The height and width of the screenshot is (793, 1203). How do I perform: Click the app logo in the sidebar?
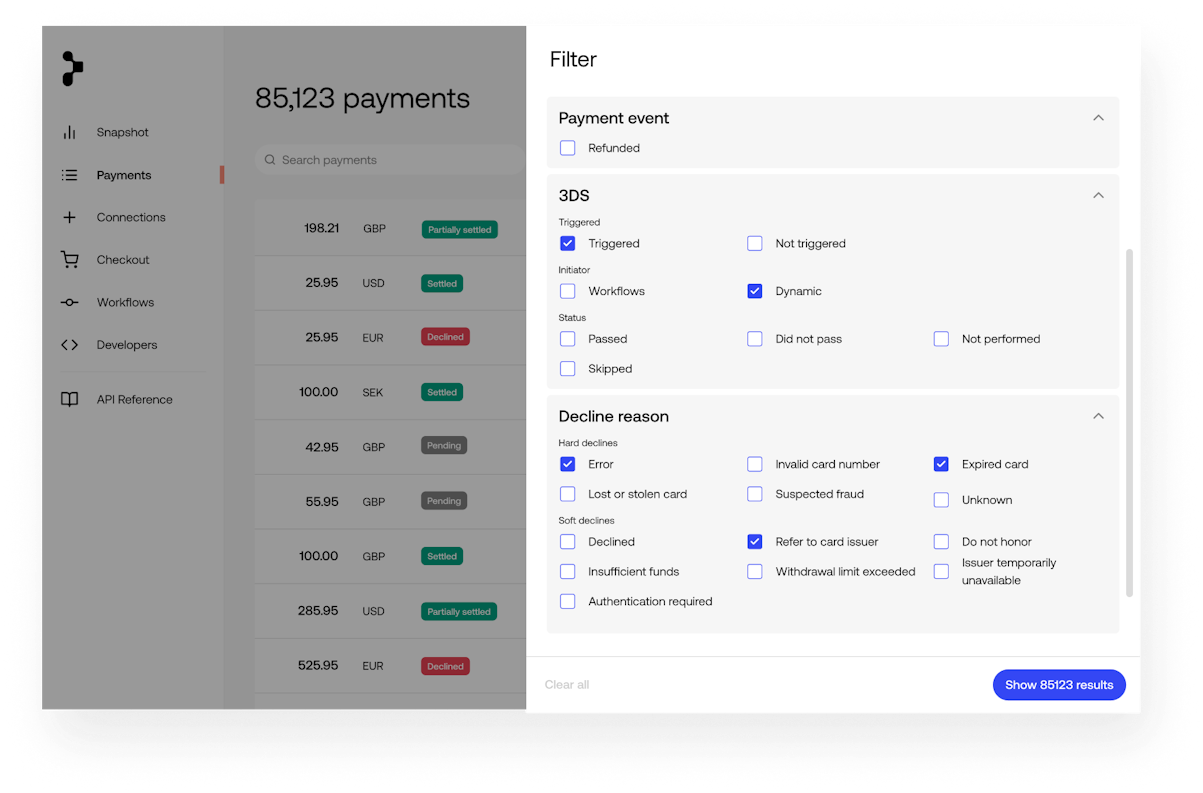[x=72, y=69]
